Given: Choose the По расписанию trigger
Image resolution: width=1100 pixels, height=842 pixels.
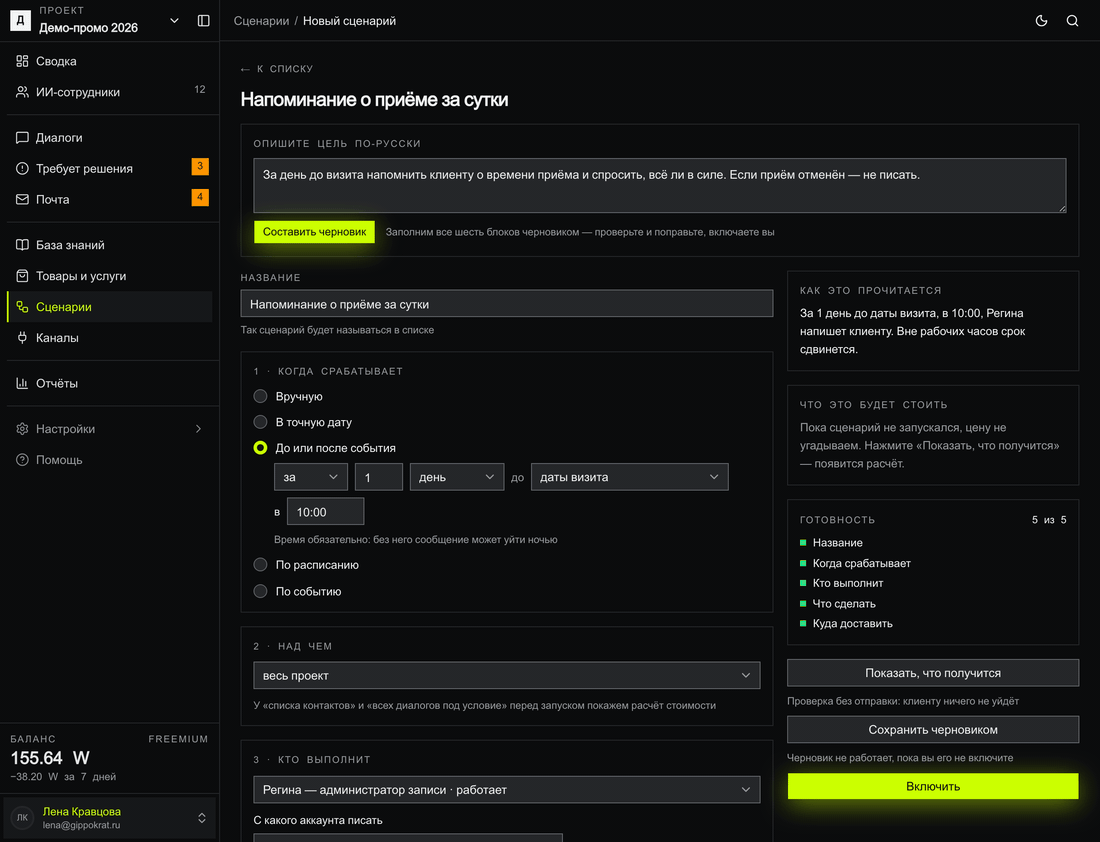Looking at the screenshot, I should click(260, 565).
